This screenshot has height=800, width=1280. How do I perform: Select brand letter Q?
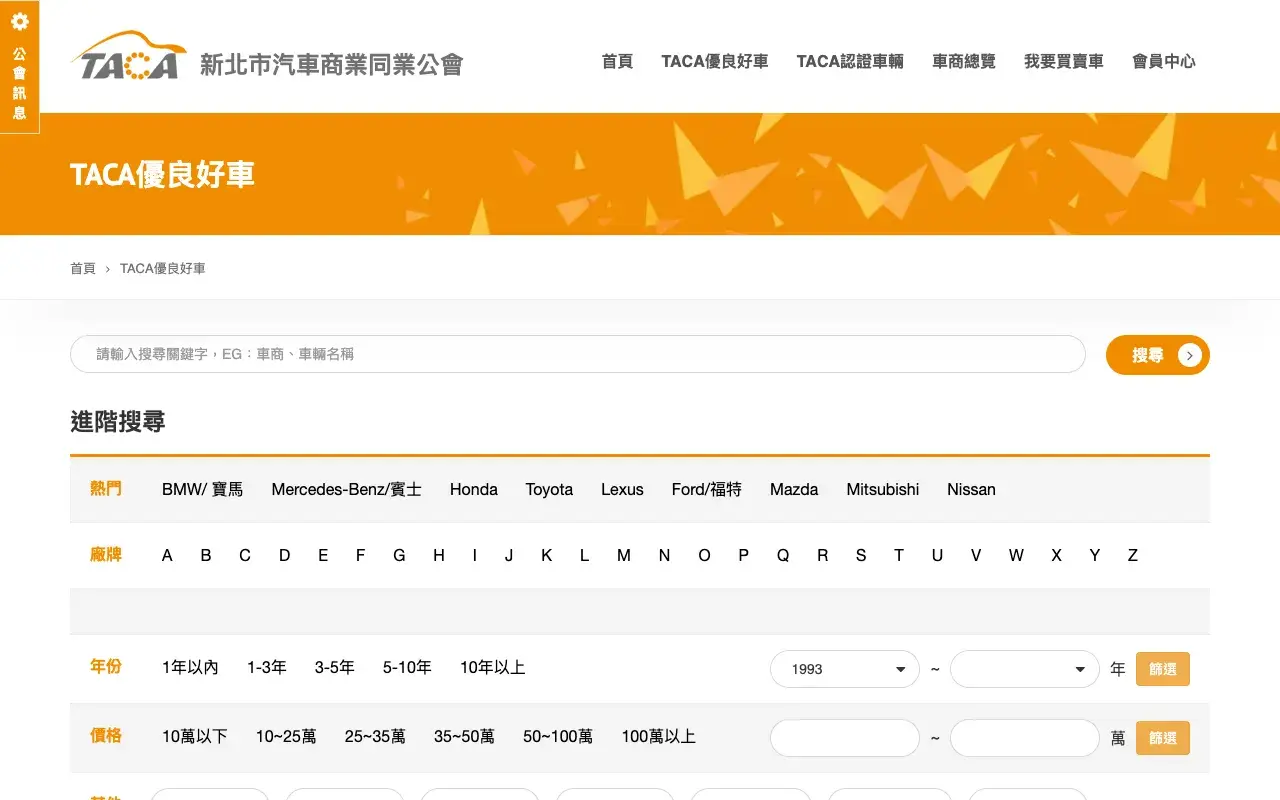783,555
